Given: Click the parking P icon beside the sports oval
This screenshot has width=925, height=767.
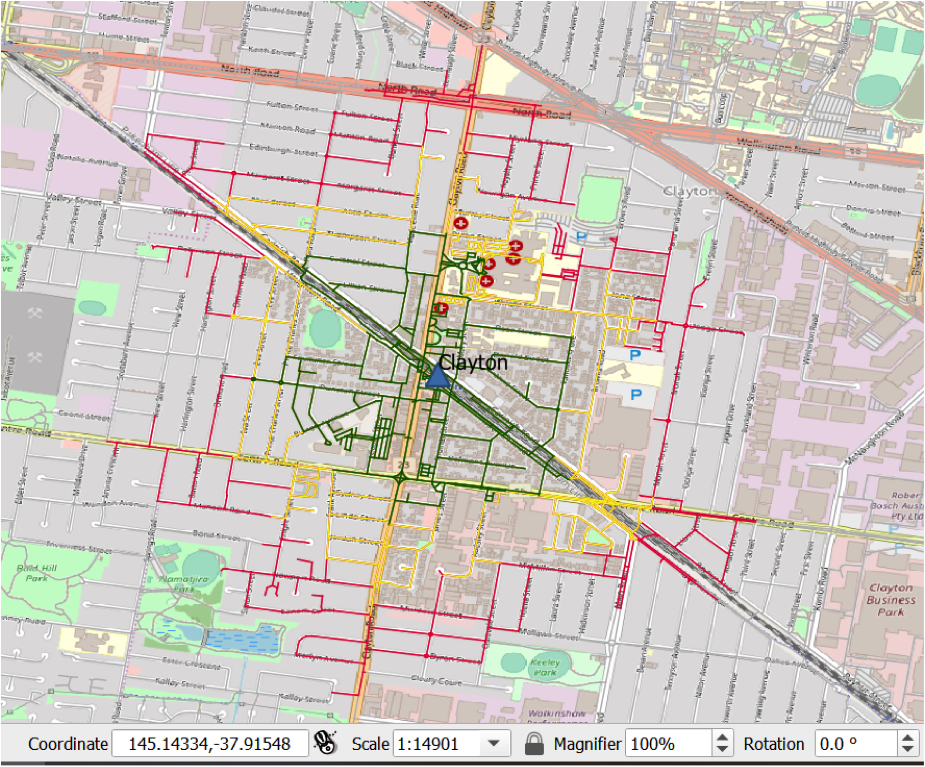Looking at the screenshot, I should coord(582,237).
